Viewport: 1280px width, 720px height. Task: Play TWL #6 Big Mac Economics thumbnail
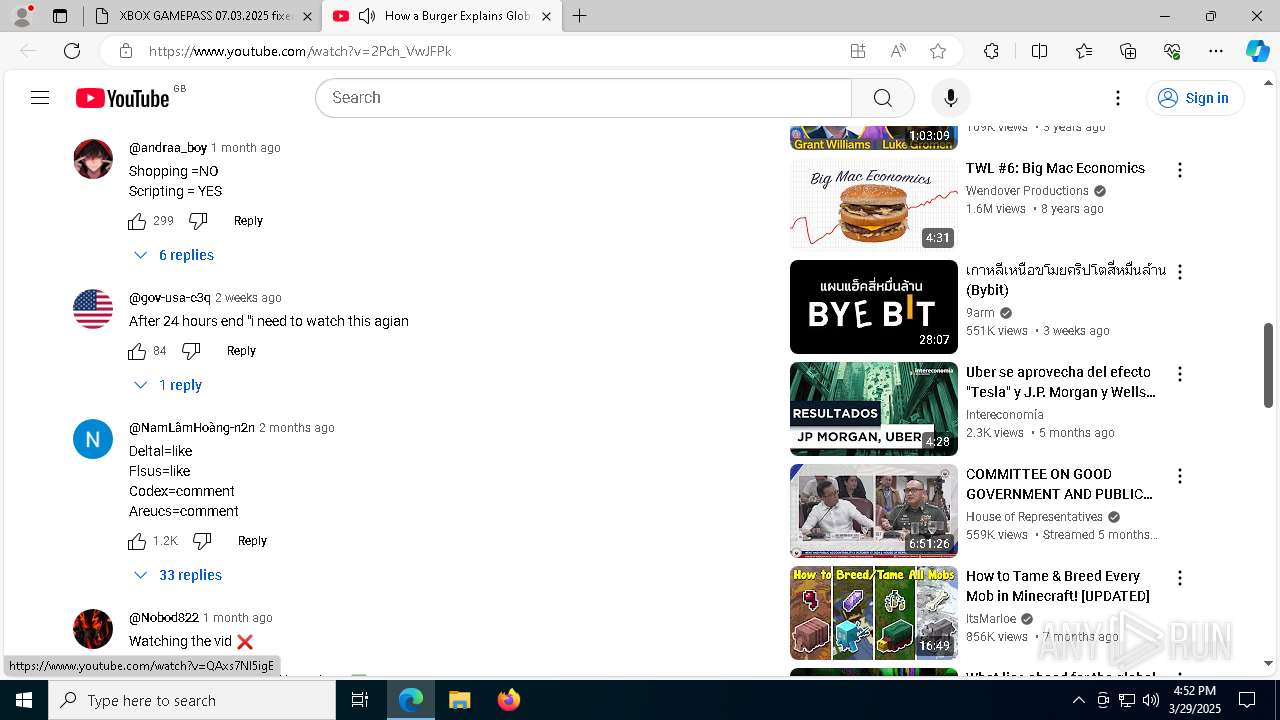coord(874,204)
